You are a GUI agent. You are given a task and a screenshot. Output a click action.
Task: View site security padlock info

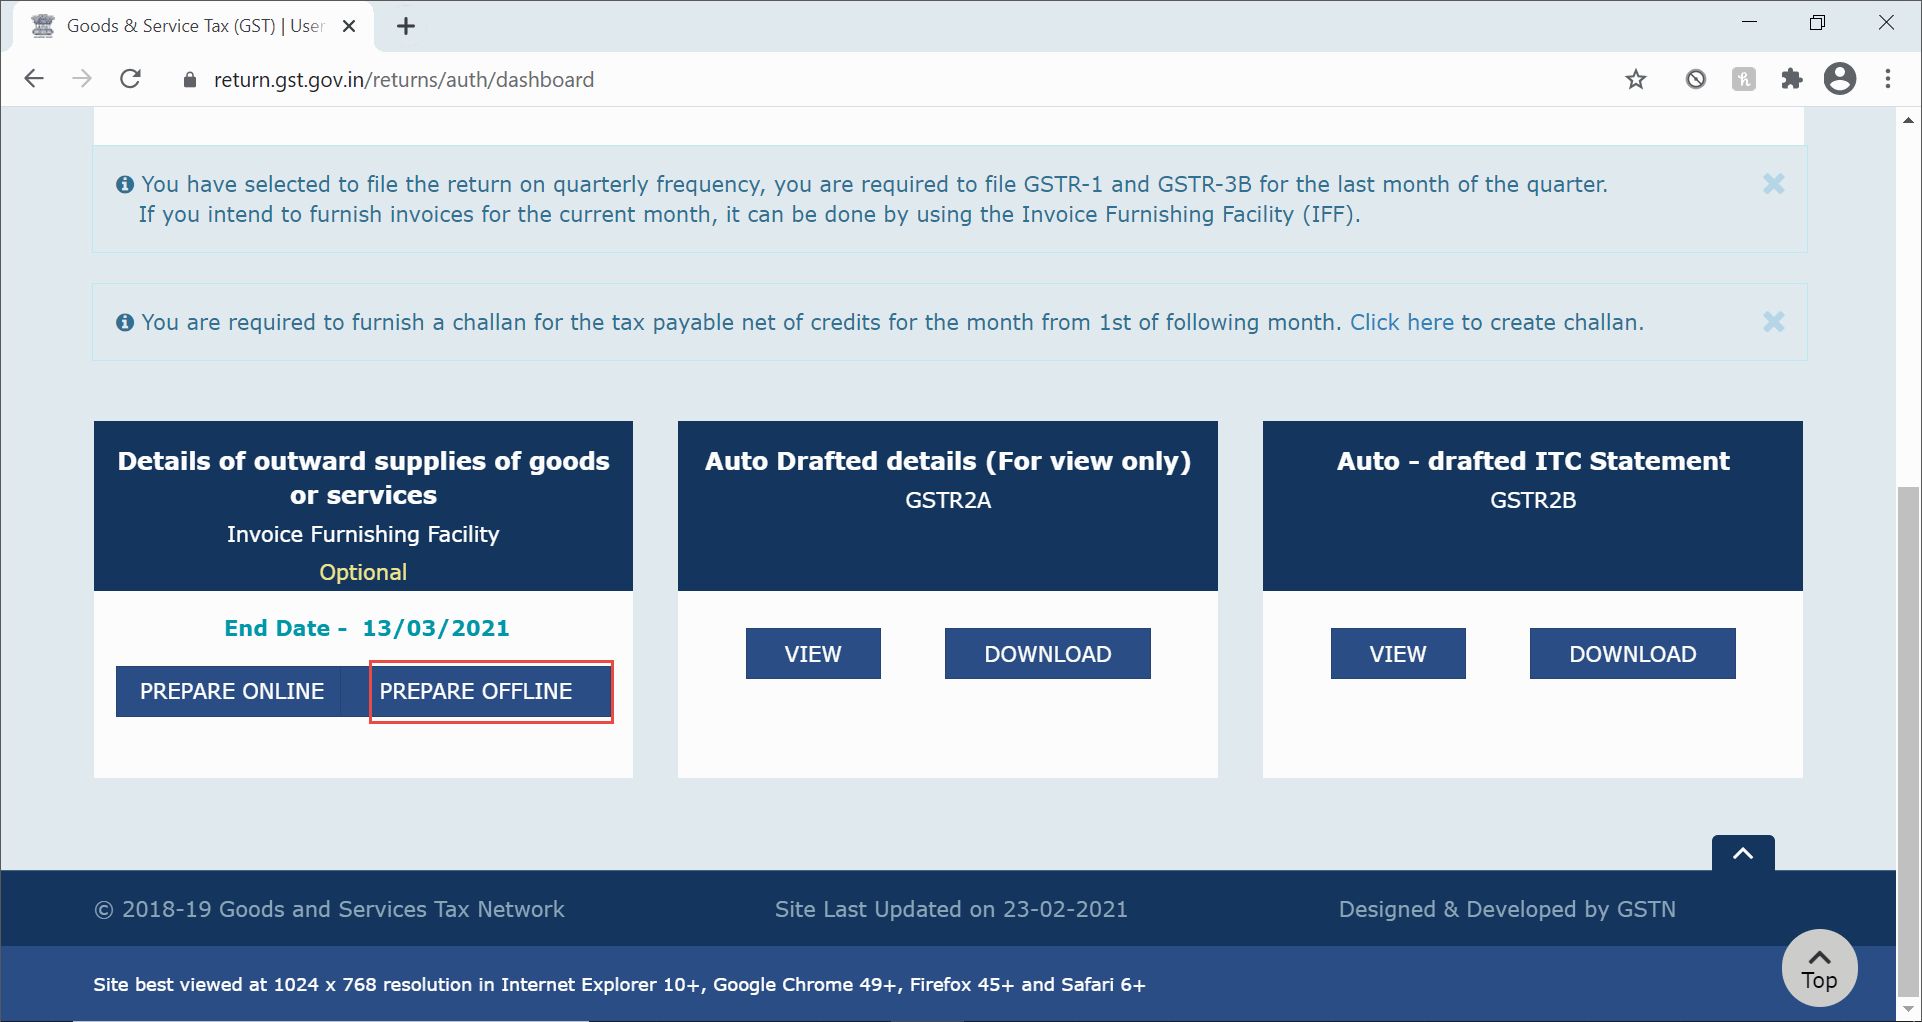190,80
